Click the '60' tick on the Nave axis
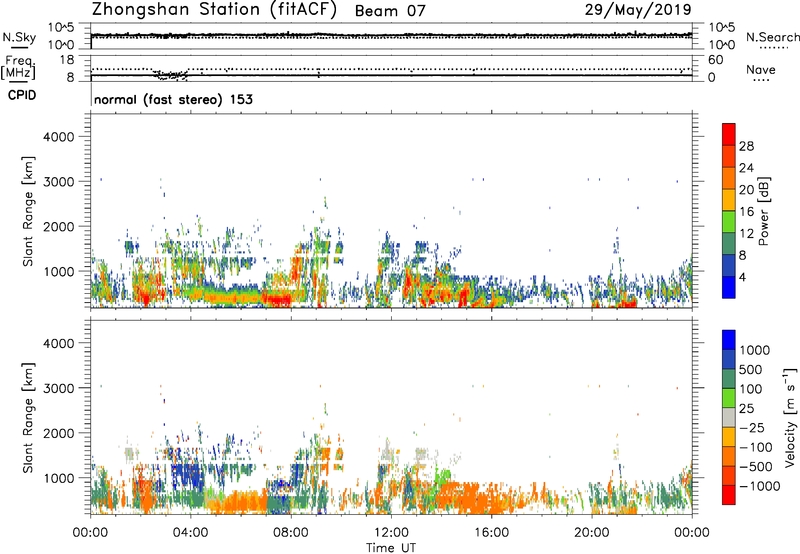The image size is (800, 554). [x=715, y=60]
